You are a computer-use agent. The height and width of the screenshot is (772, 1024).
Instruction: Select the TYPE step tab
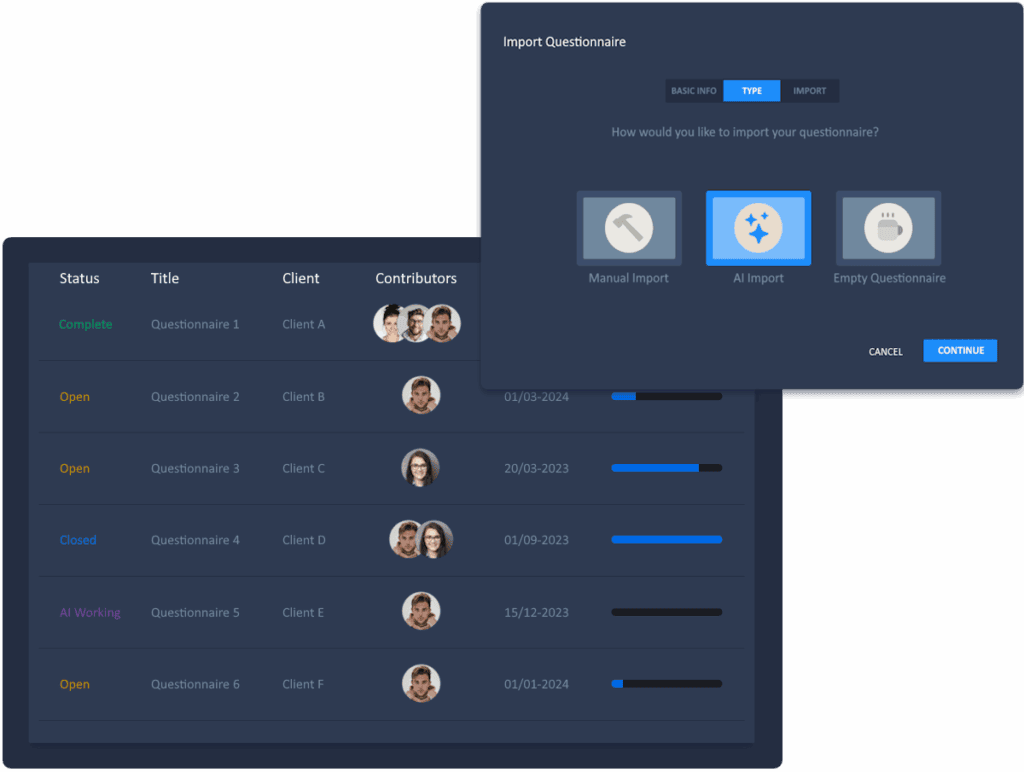pyautogui.click(x=752, y=91)
